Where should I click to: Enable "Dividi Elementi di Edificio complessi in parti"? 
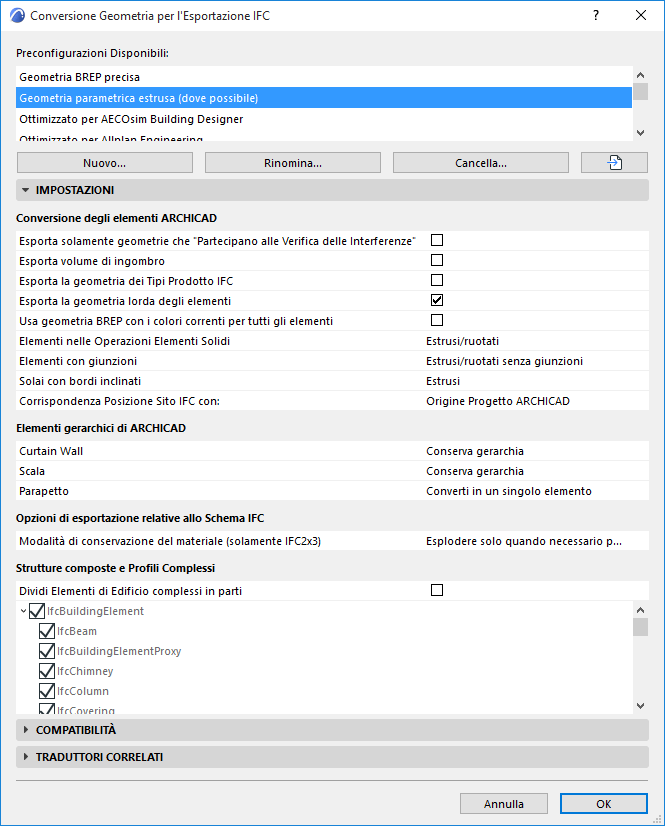436,590
